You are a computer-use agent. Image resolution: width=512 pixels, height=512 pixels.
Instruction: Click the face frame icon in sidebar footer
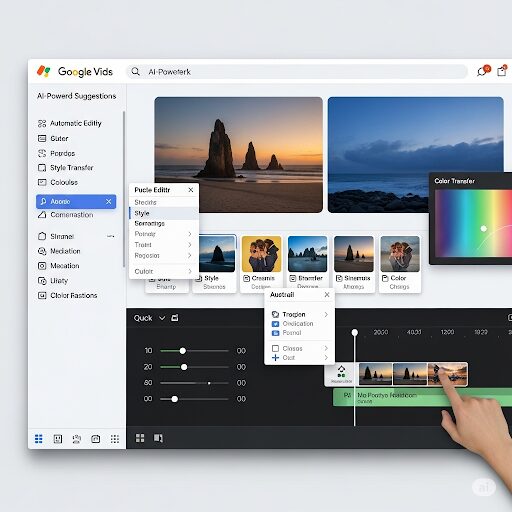(x=58, y=439)
